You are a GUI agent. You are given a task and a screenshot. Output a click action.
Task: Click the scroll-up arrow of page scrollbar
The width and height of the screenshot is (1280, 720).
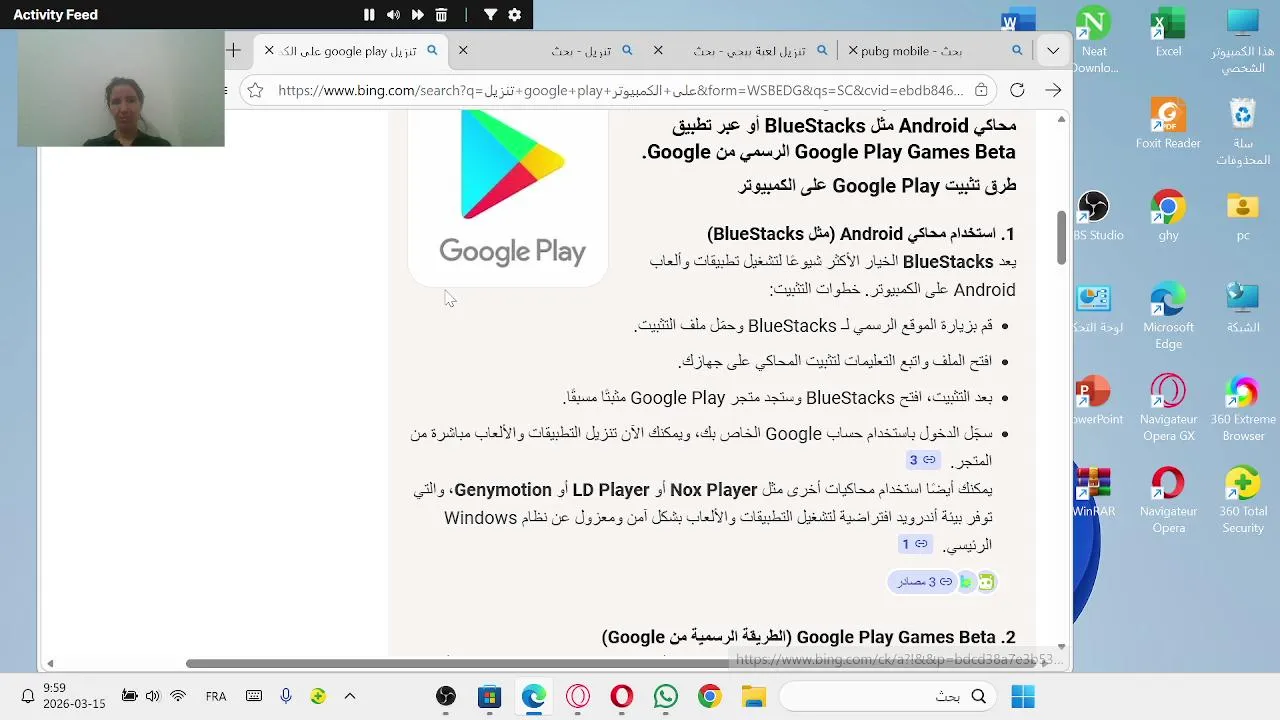[x=1061, y=119]
